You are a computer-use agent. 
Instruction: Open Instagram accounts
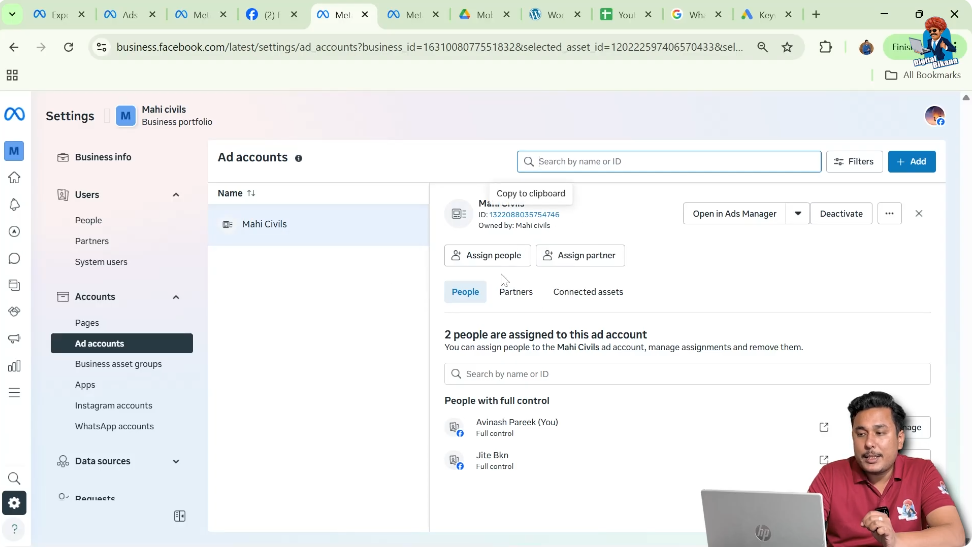click(x=113, y=406)
